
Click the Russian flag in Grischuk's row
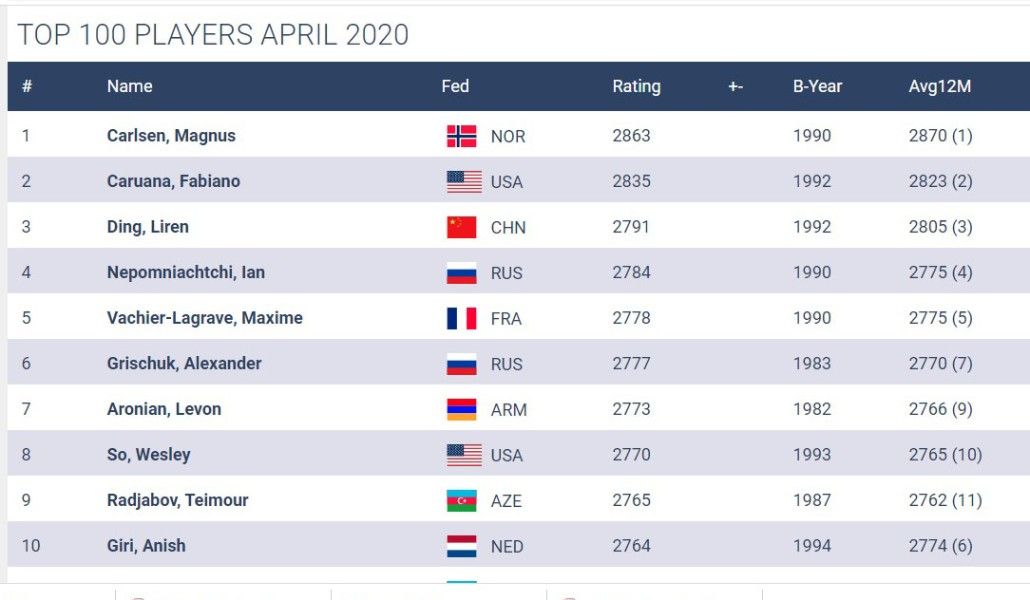461,364
